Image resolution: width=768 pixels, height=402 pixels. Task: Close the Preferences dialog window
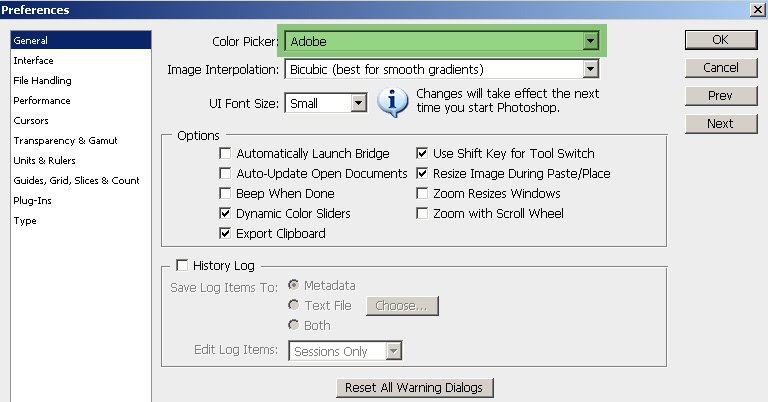756,9
